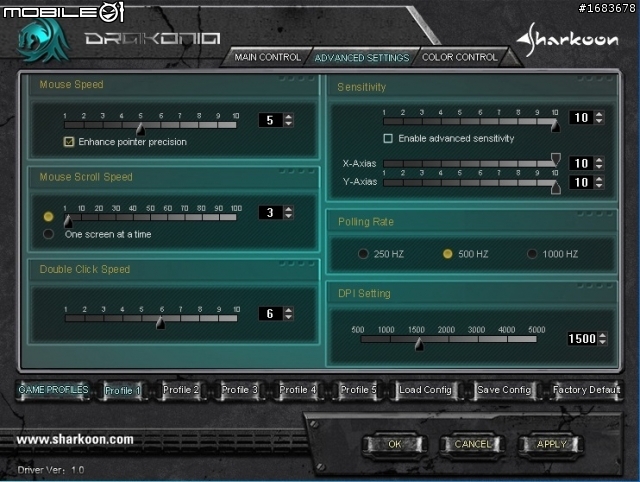
Task: Switch to the Main Control tab
Action: 267,57
